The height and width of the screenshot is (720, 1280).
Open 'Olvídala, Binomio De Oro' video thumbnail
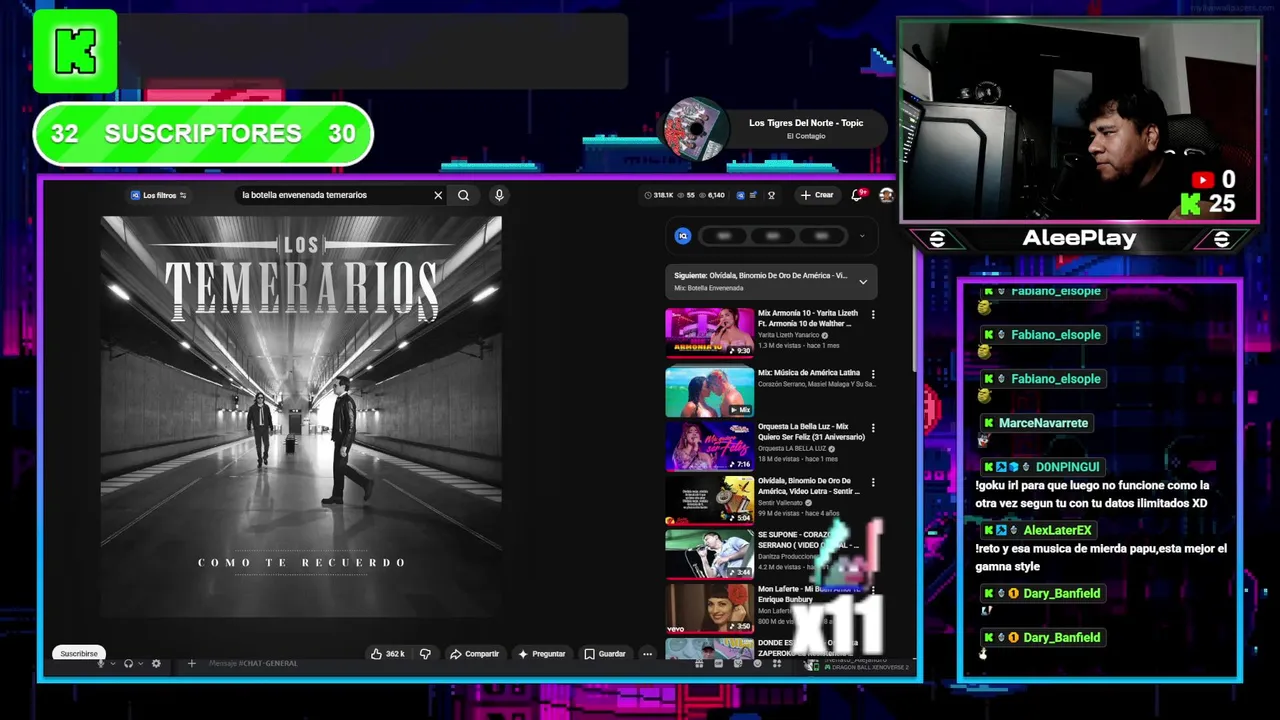tap(709, 499)
